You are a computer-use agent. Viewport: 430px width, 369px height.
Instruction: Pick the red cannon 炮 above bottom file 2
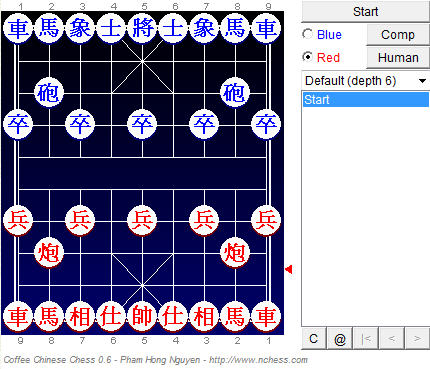click(235, 252)
